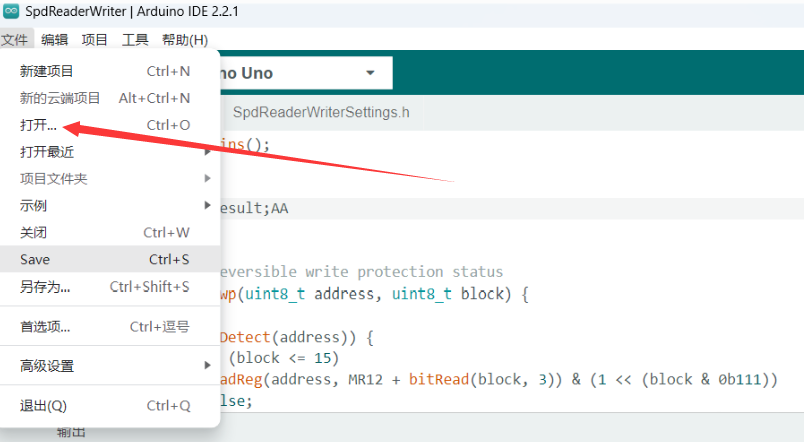This screenshot has width=804, height=442.
Task: Open the 工具 menu
Action: [135, 39]
